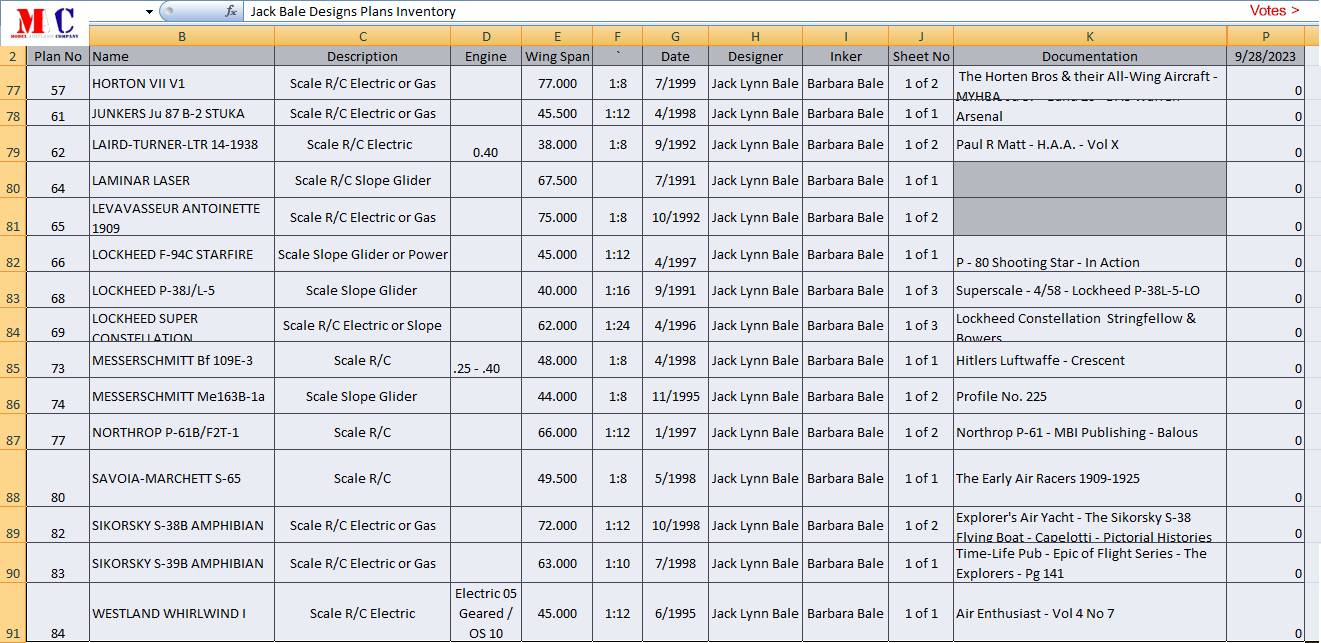Select the 'MESSERSCHMITT Bf 109E-3' cell
Screen dimensions: 1321x643
click(182, 360)
